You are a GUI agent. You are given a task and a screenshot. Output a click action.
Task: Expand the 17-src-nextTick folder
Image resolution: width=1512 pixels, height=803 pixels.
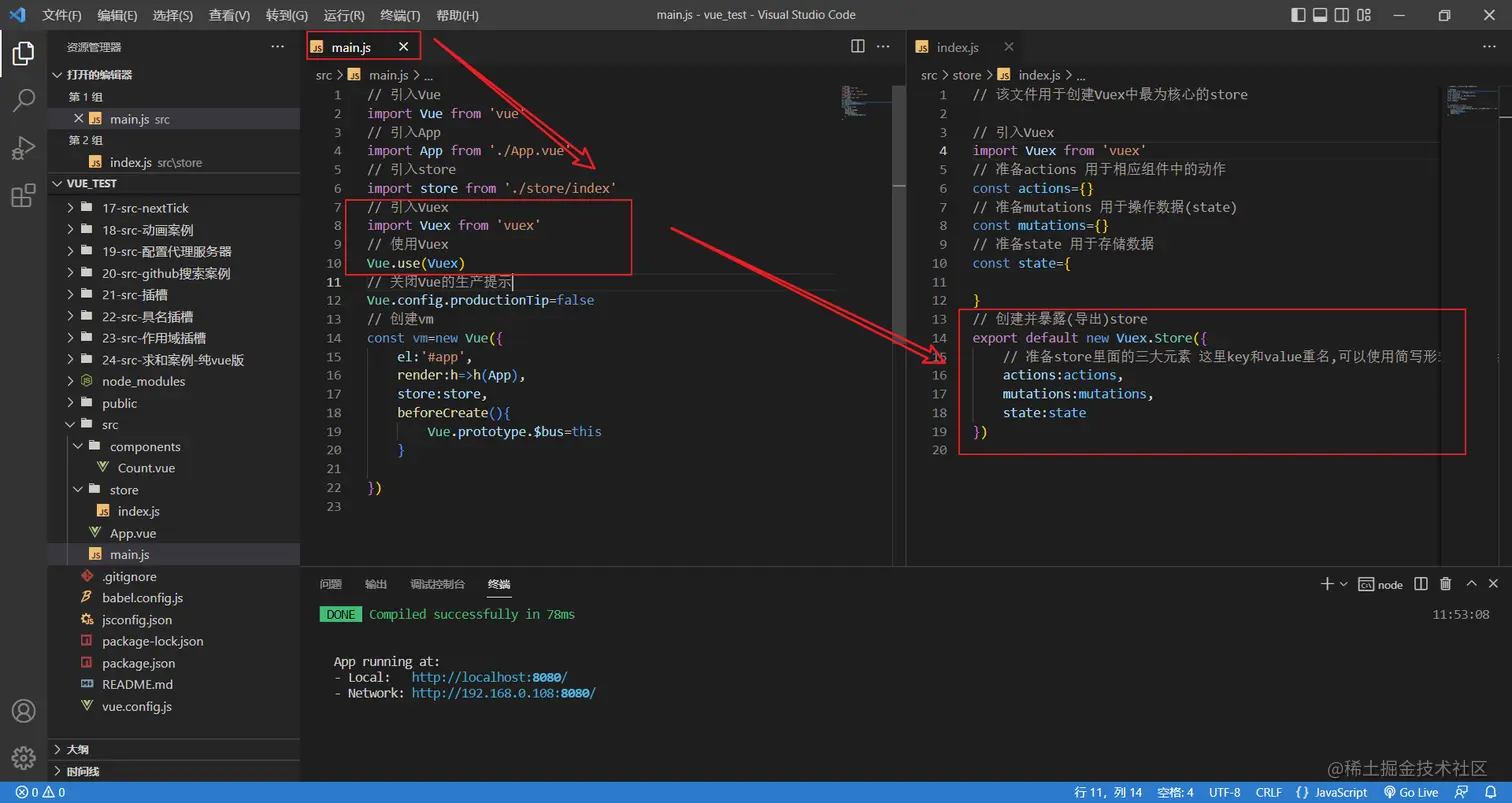click(174, 208)
